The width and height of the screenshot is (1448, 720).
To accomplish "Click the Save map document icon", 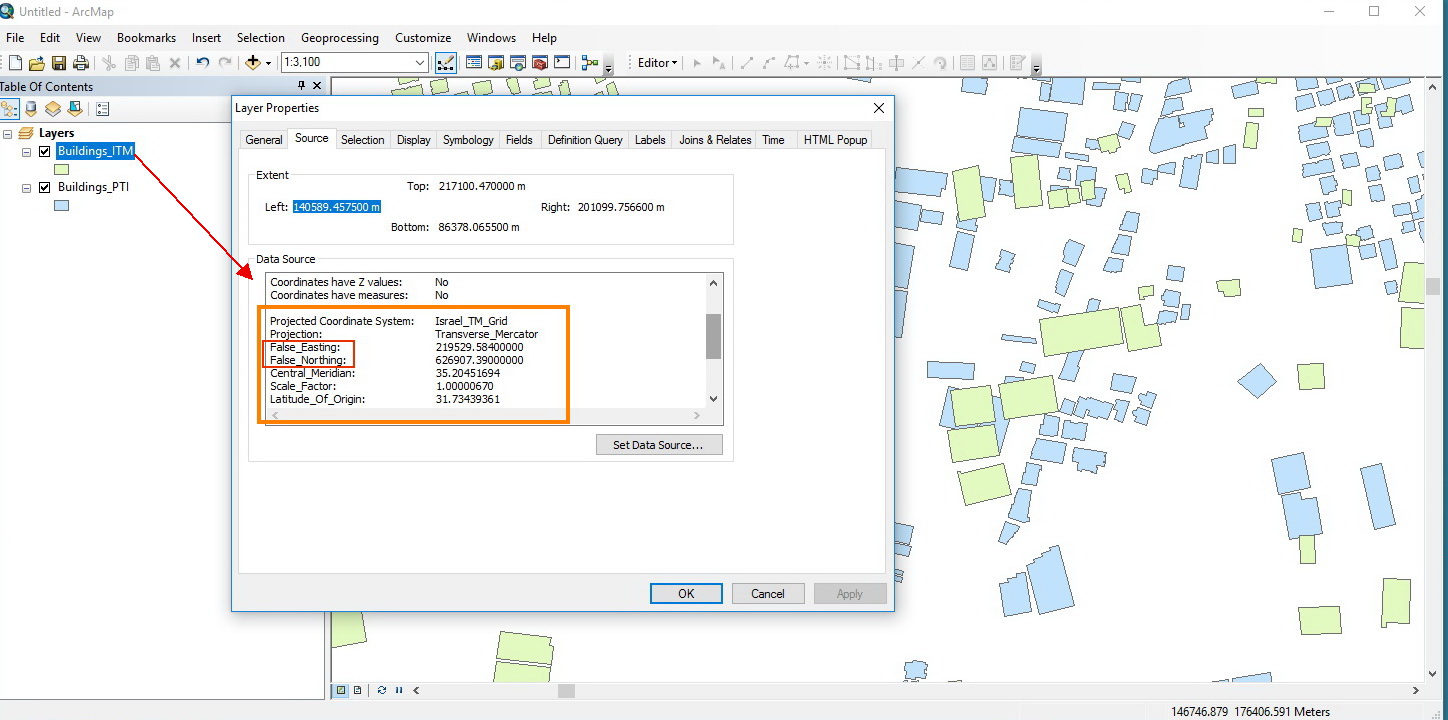I will (x=58, y=63).
